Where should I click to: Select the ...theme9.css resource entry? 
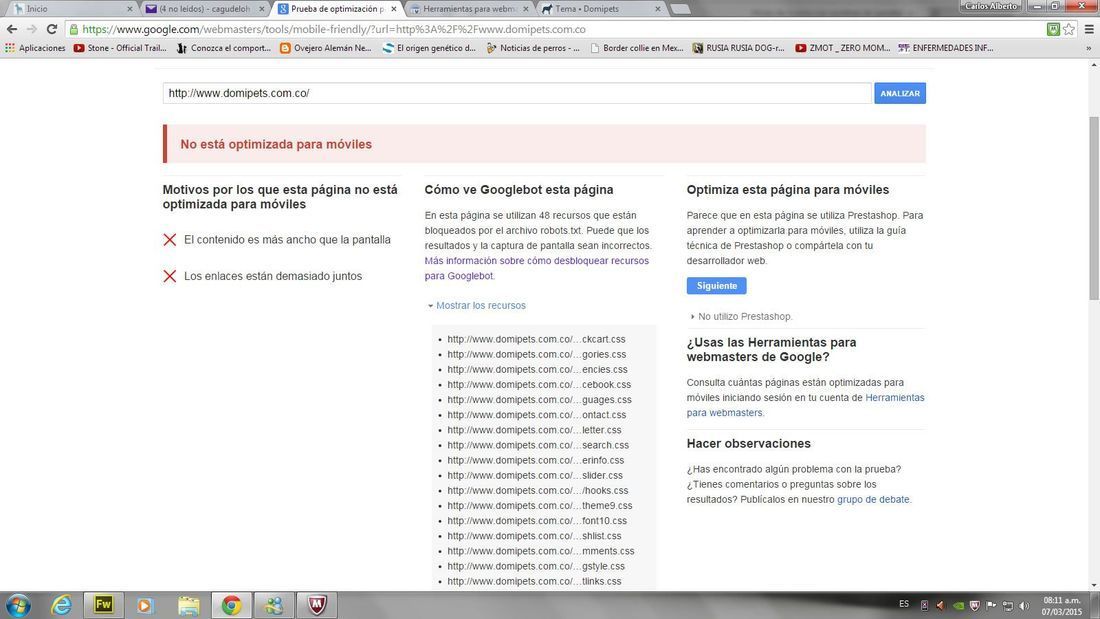pyautogui.click(x=539, y=505)
